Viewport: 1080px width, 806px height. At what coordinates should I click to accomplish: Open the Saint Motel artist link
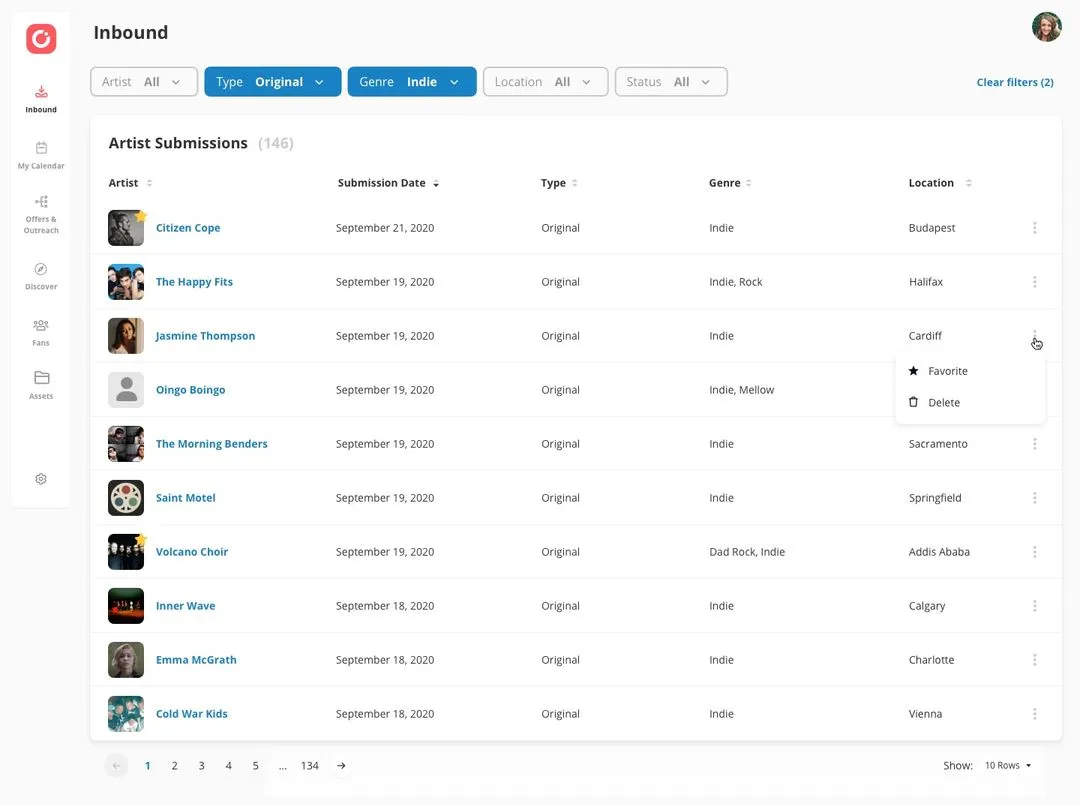185,498
